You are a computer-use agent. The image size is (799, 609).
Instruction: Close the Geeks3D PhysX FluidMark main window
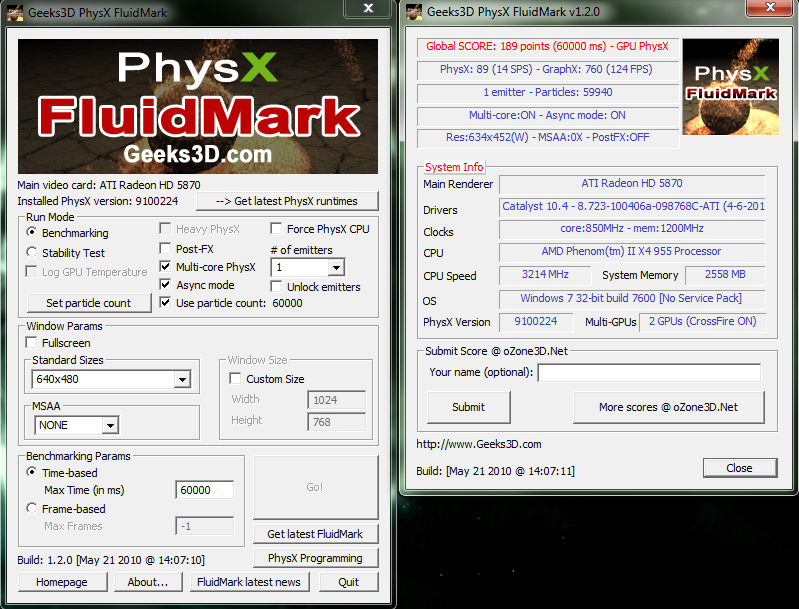coord(368,8)
